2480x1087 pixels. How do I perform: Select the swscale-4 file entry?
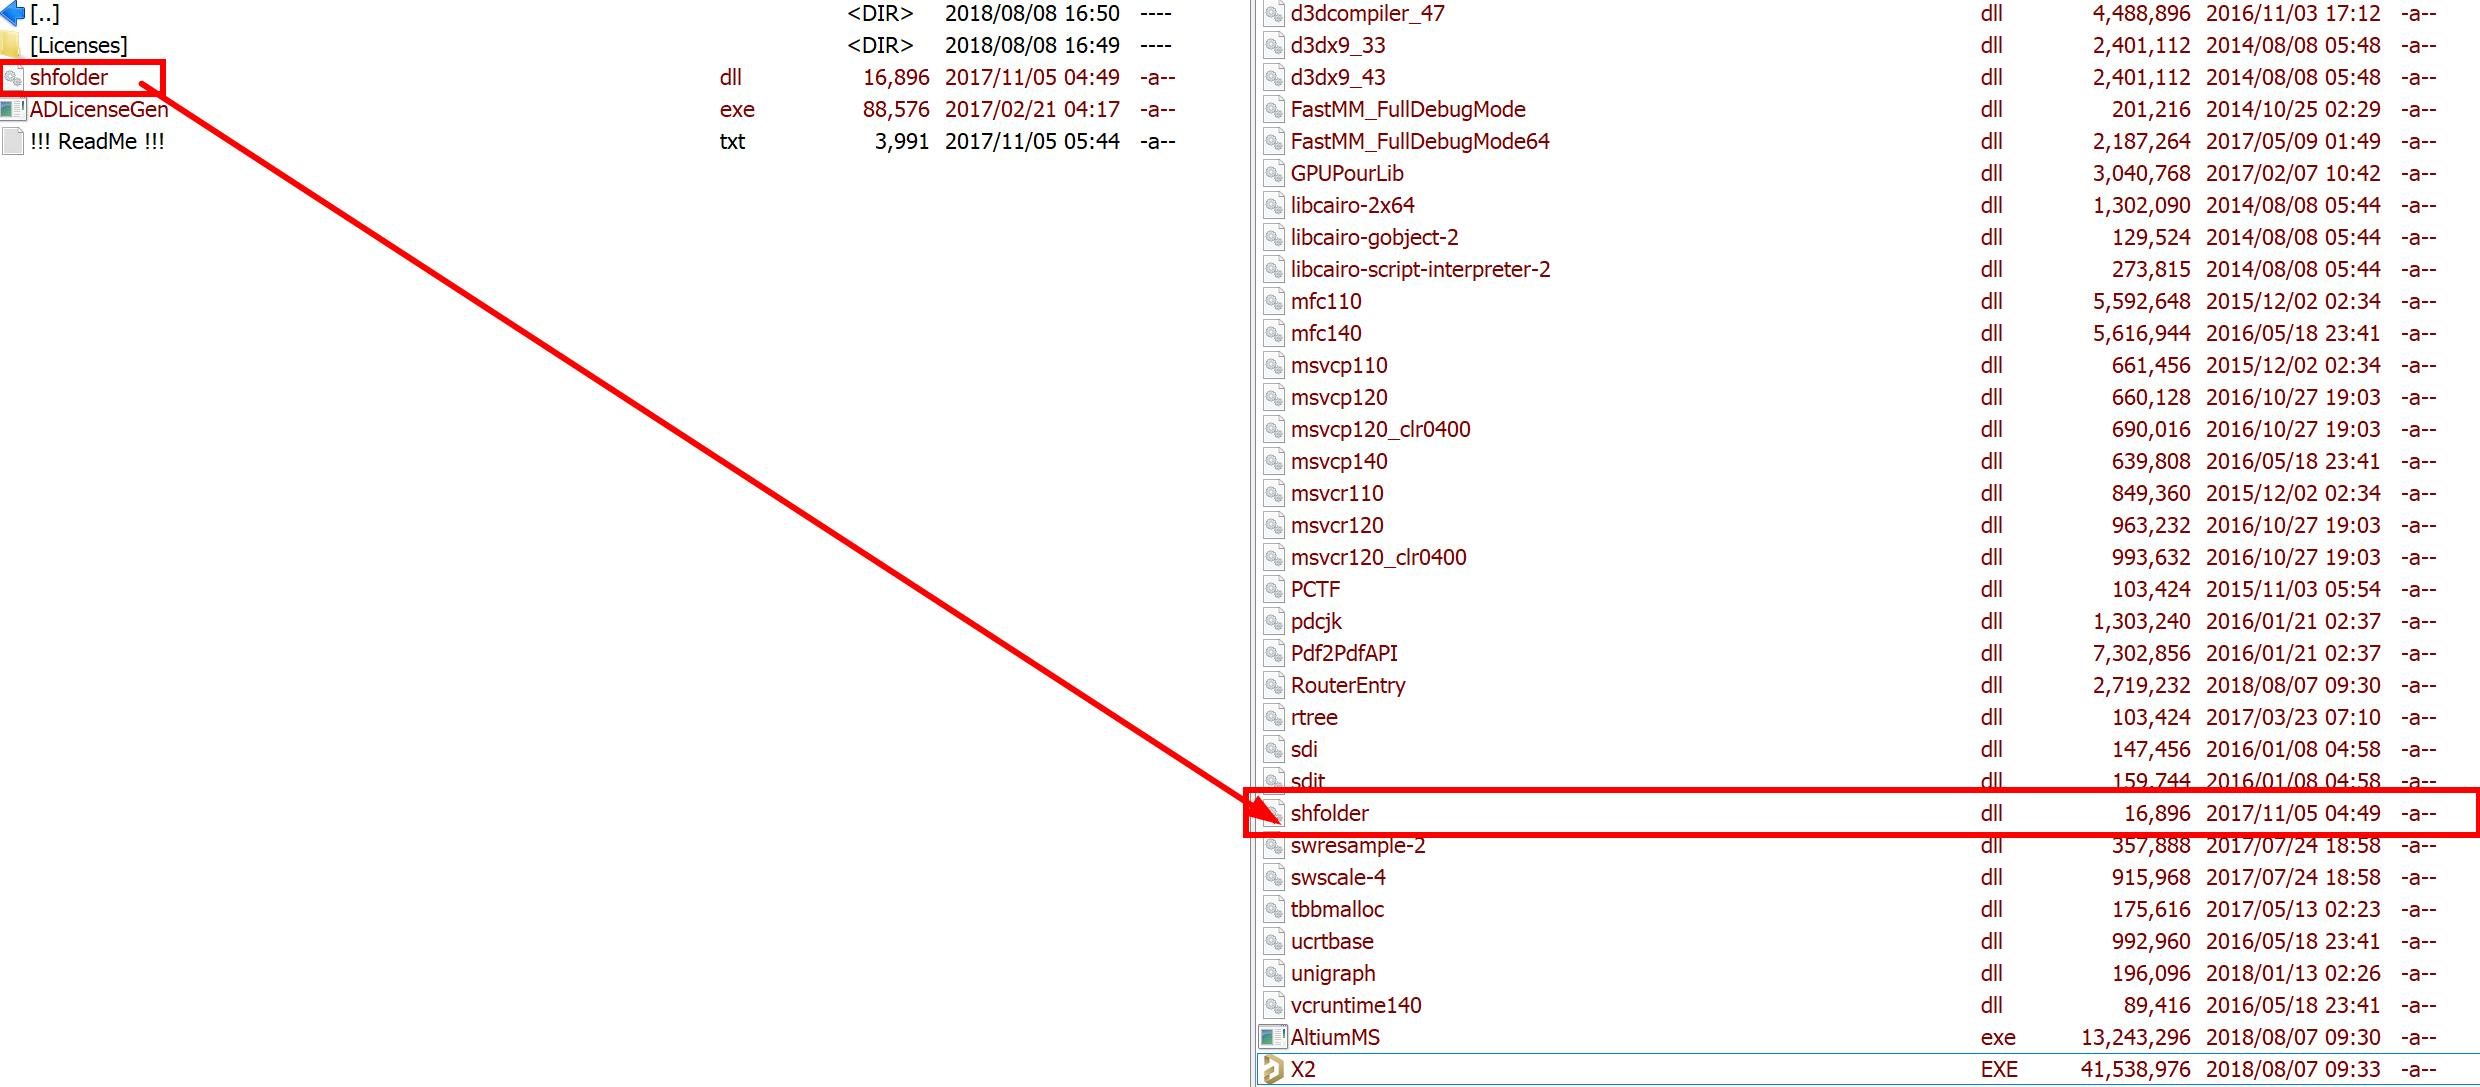(1337, 878)
